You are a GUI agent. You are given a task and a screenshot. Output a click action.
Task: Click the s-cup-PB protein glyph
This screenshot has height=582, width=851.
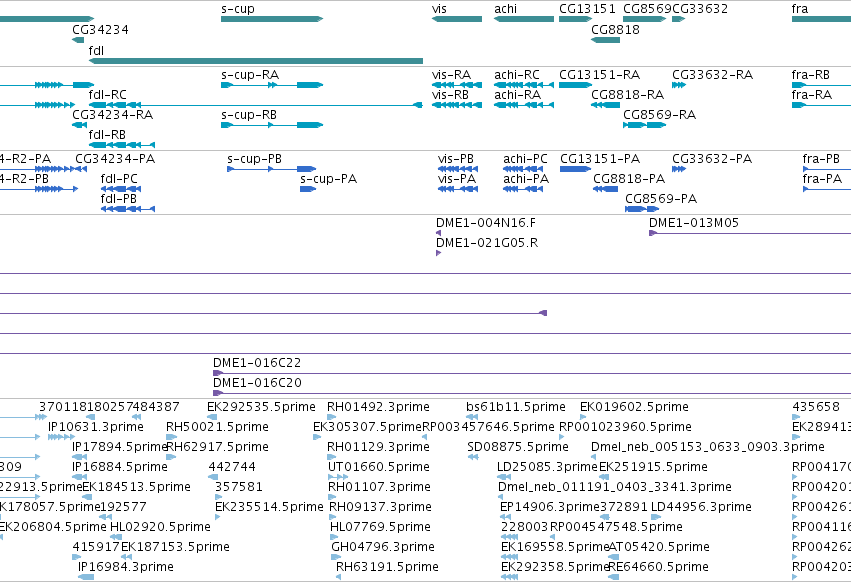click(271, 169)
